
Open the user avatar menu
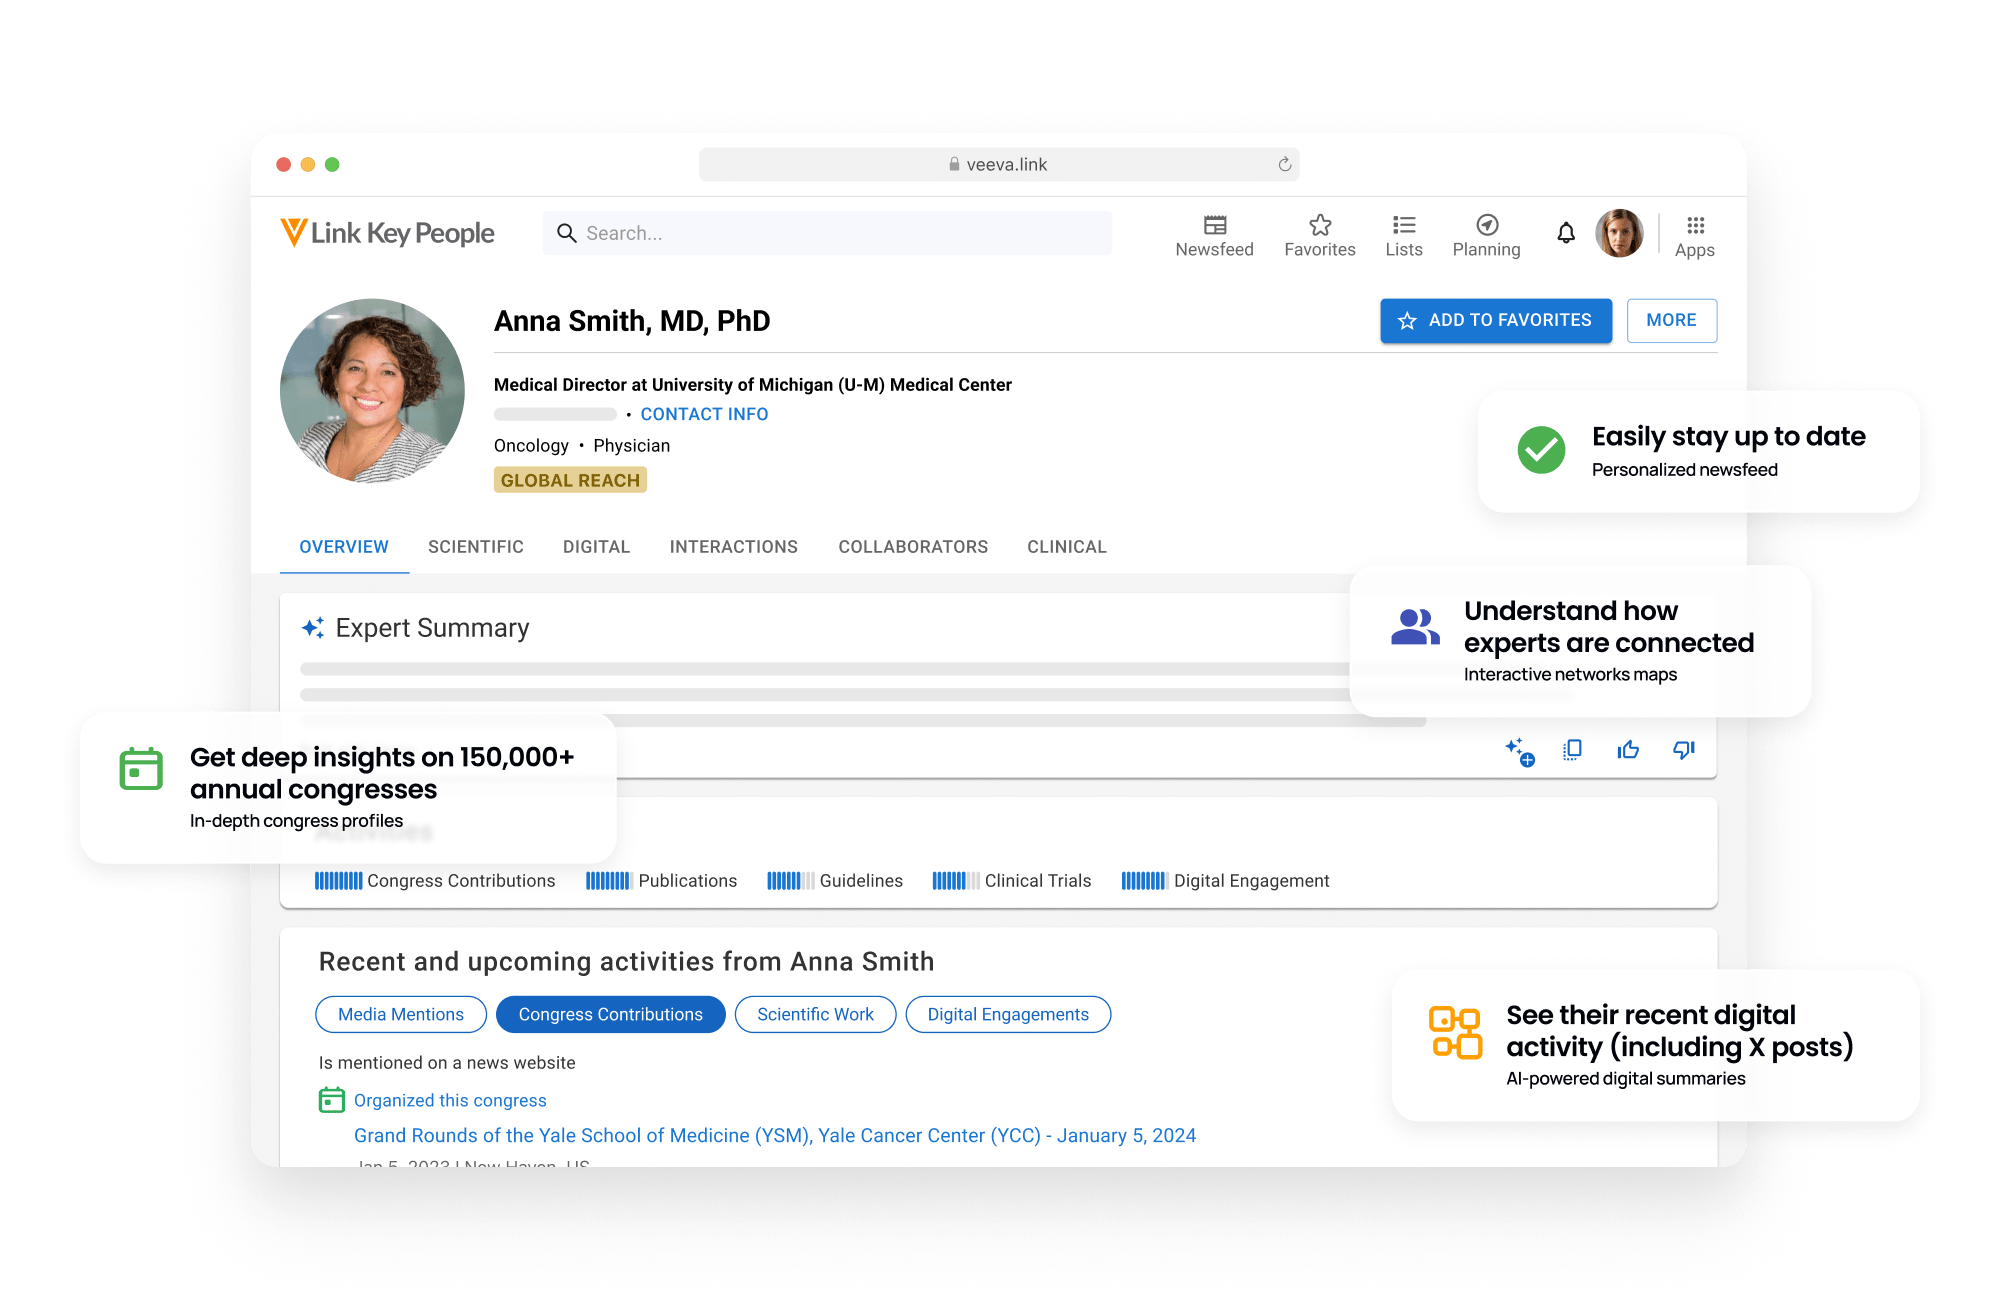1619,234
